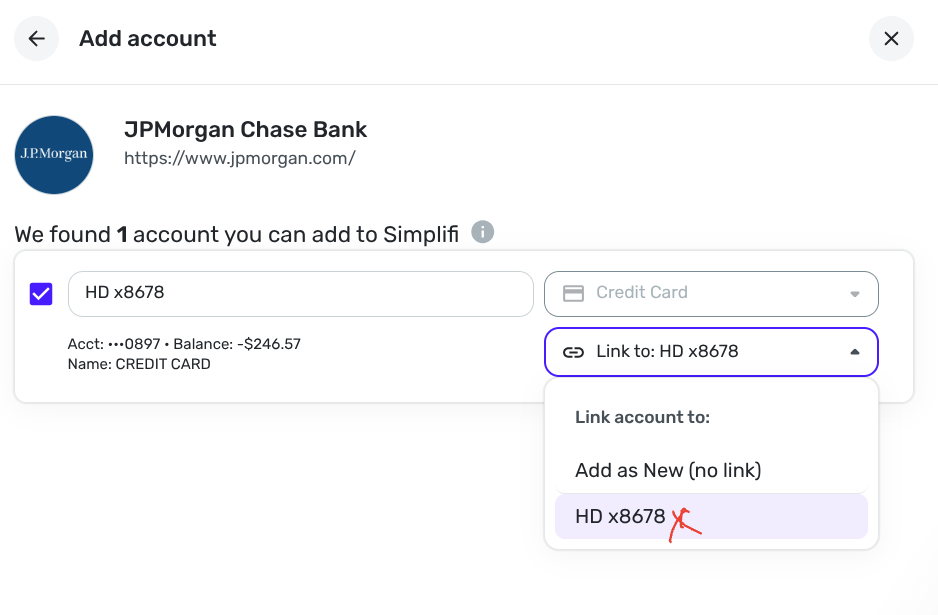This screenshot has height=615, width=938.
Task: Choose HD x8678 in link list
Action: point(620,517)
